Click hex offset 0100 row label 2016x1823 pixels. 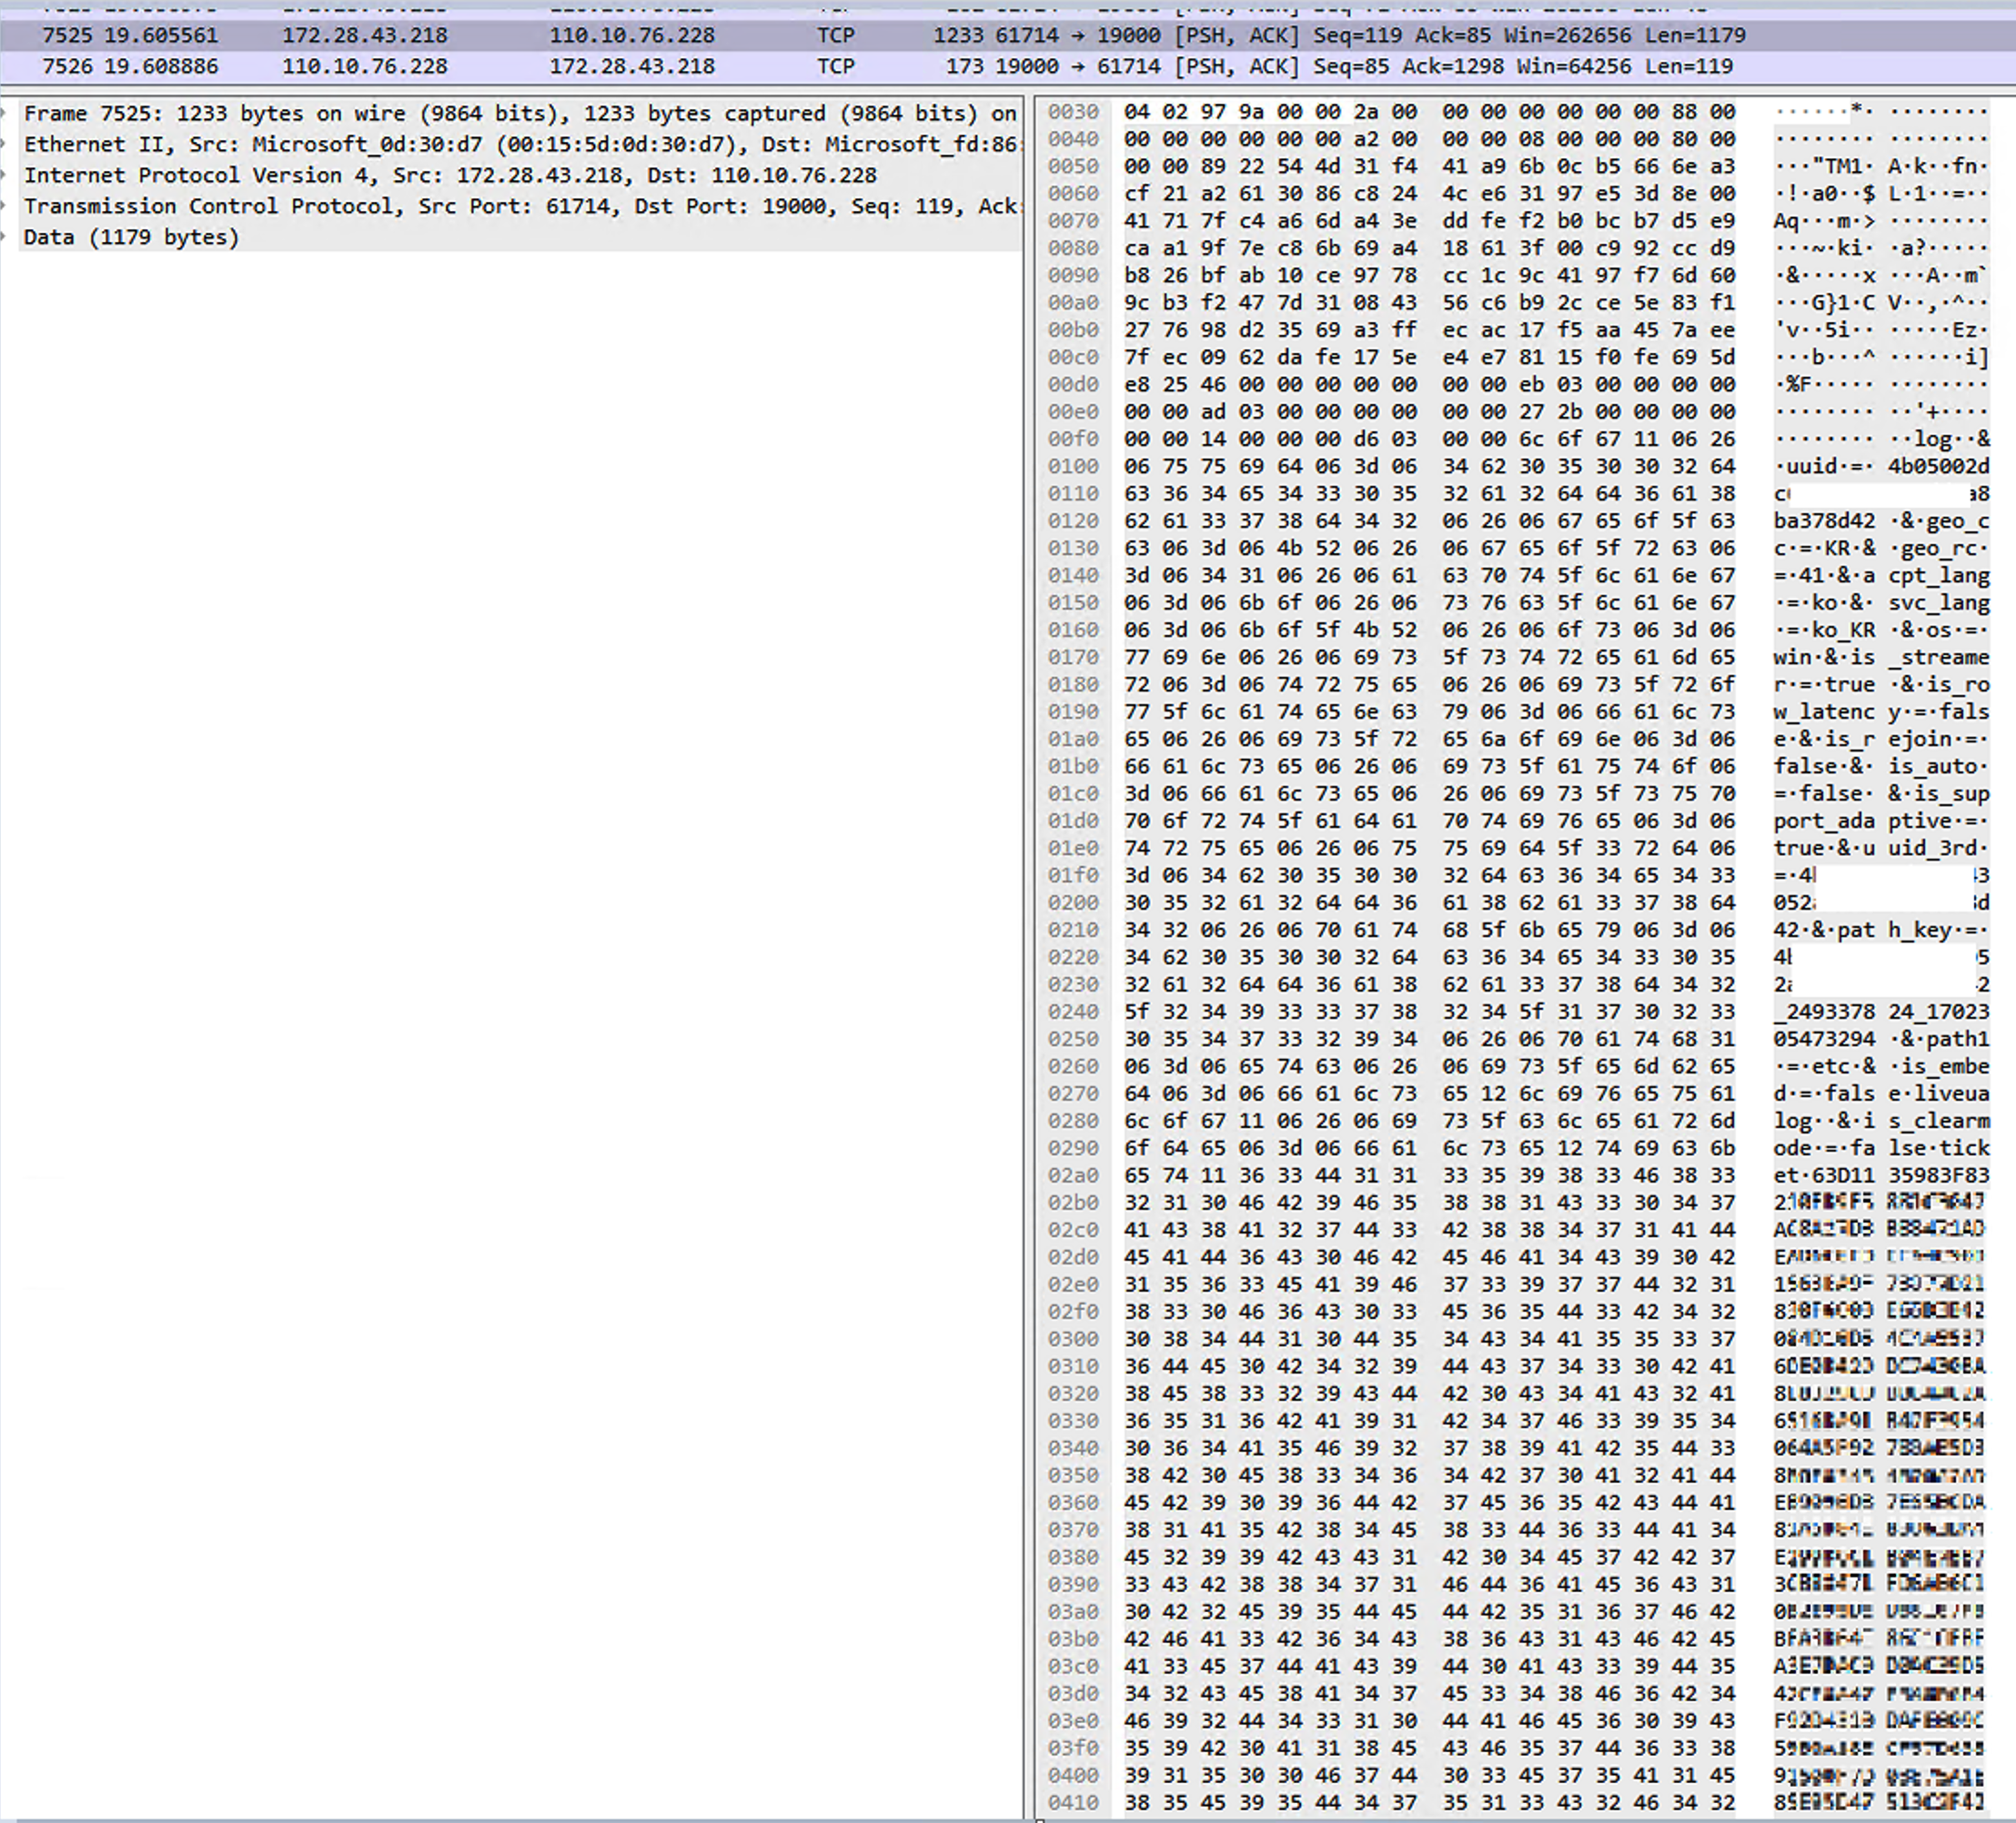pyautogui.click(x=1073, y=466)
